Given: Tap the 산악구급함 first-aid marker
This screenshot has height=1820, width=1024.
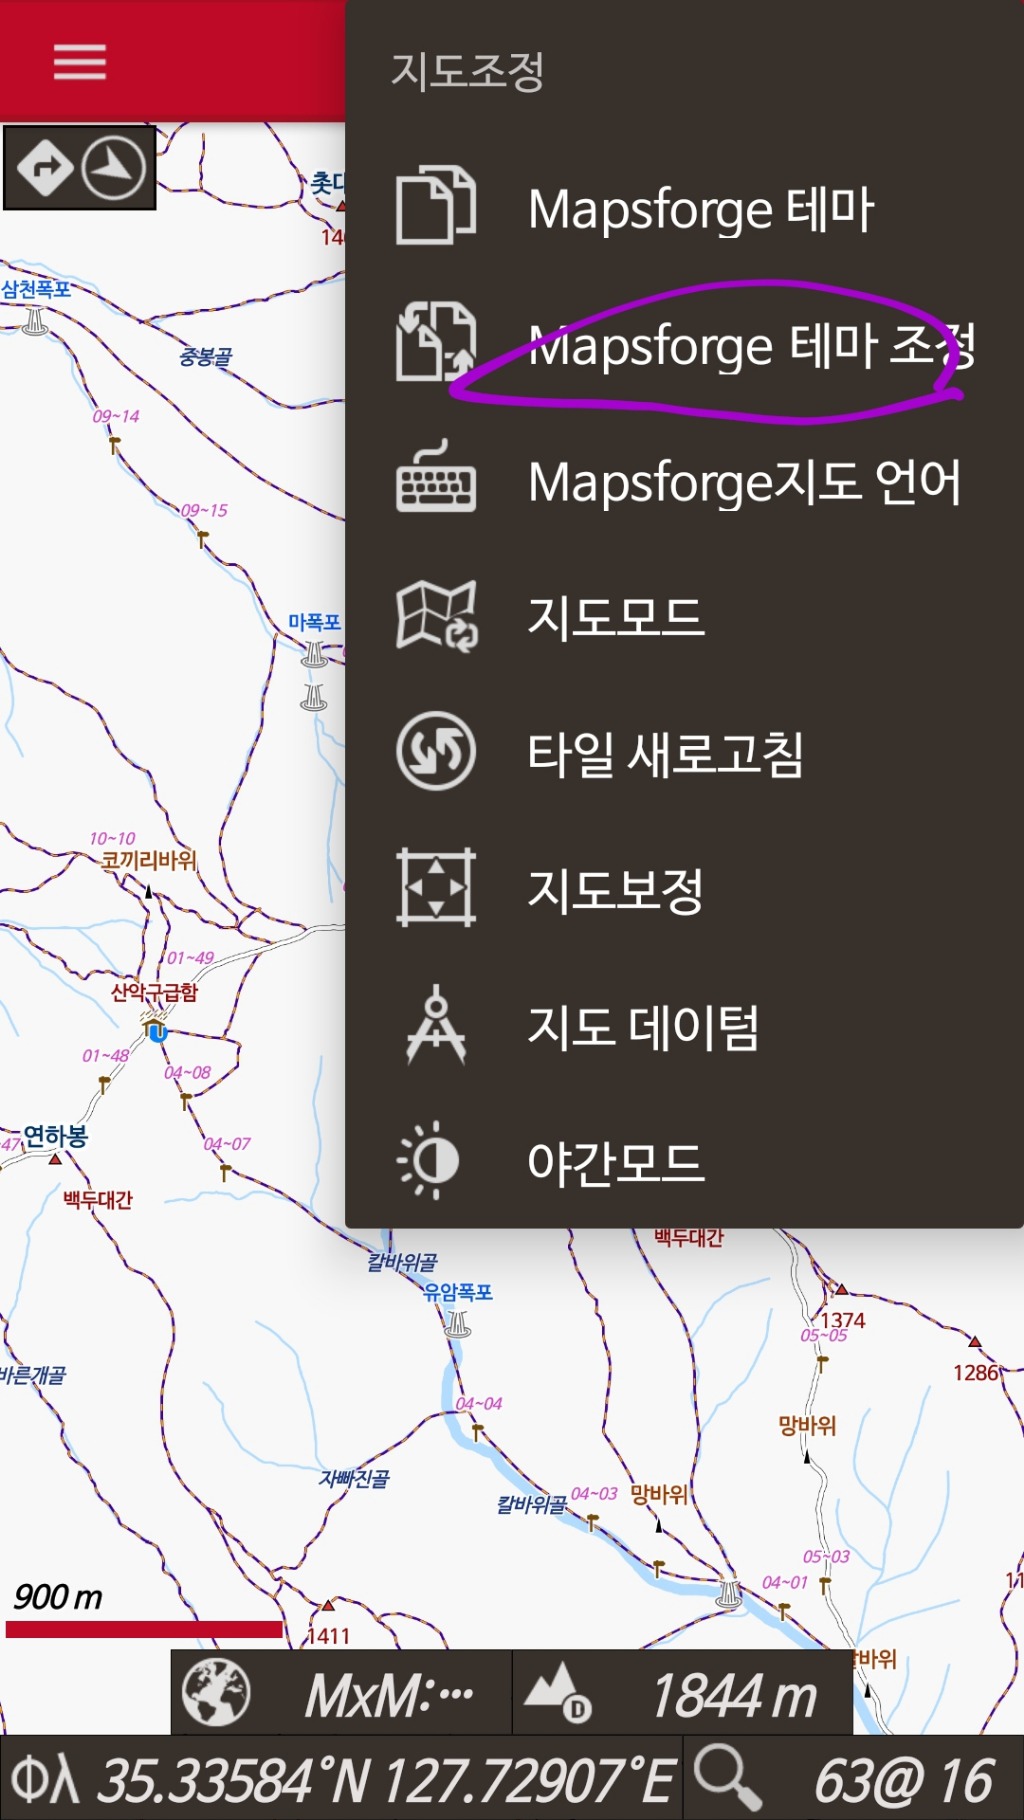Looking at the screenshot, I should pyautogui.click(x=155, y=1026).
